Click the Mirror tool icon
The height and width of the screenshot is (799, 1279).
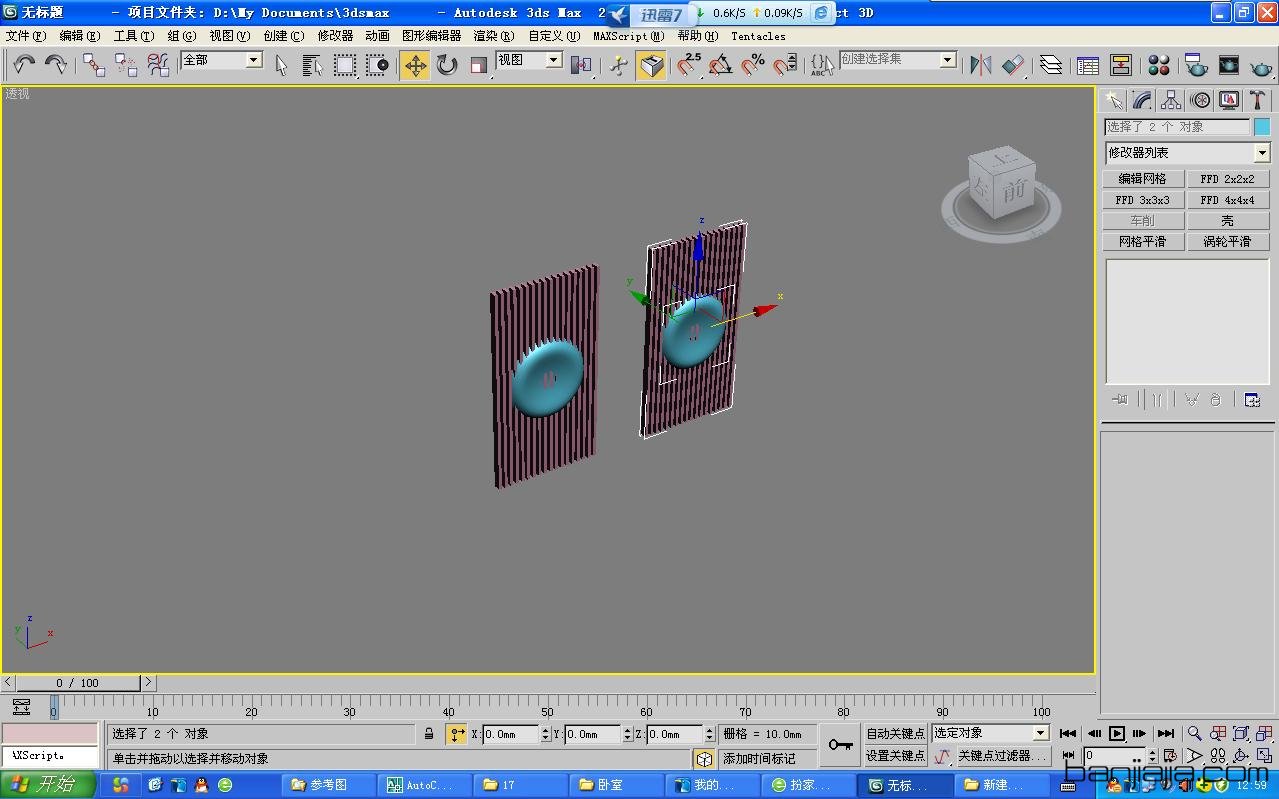981,65
